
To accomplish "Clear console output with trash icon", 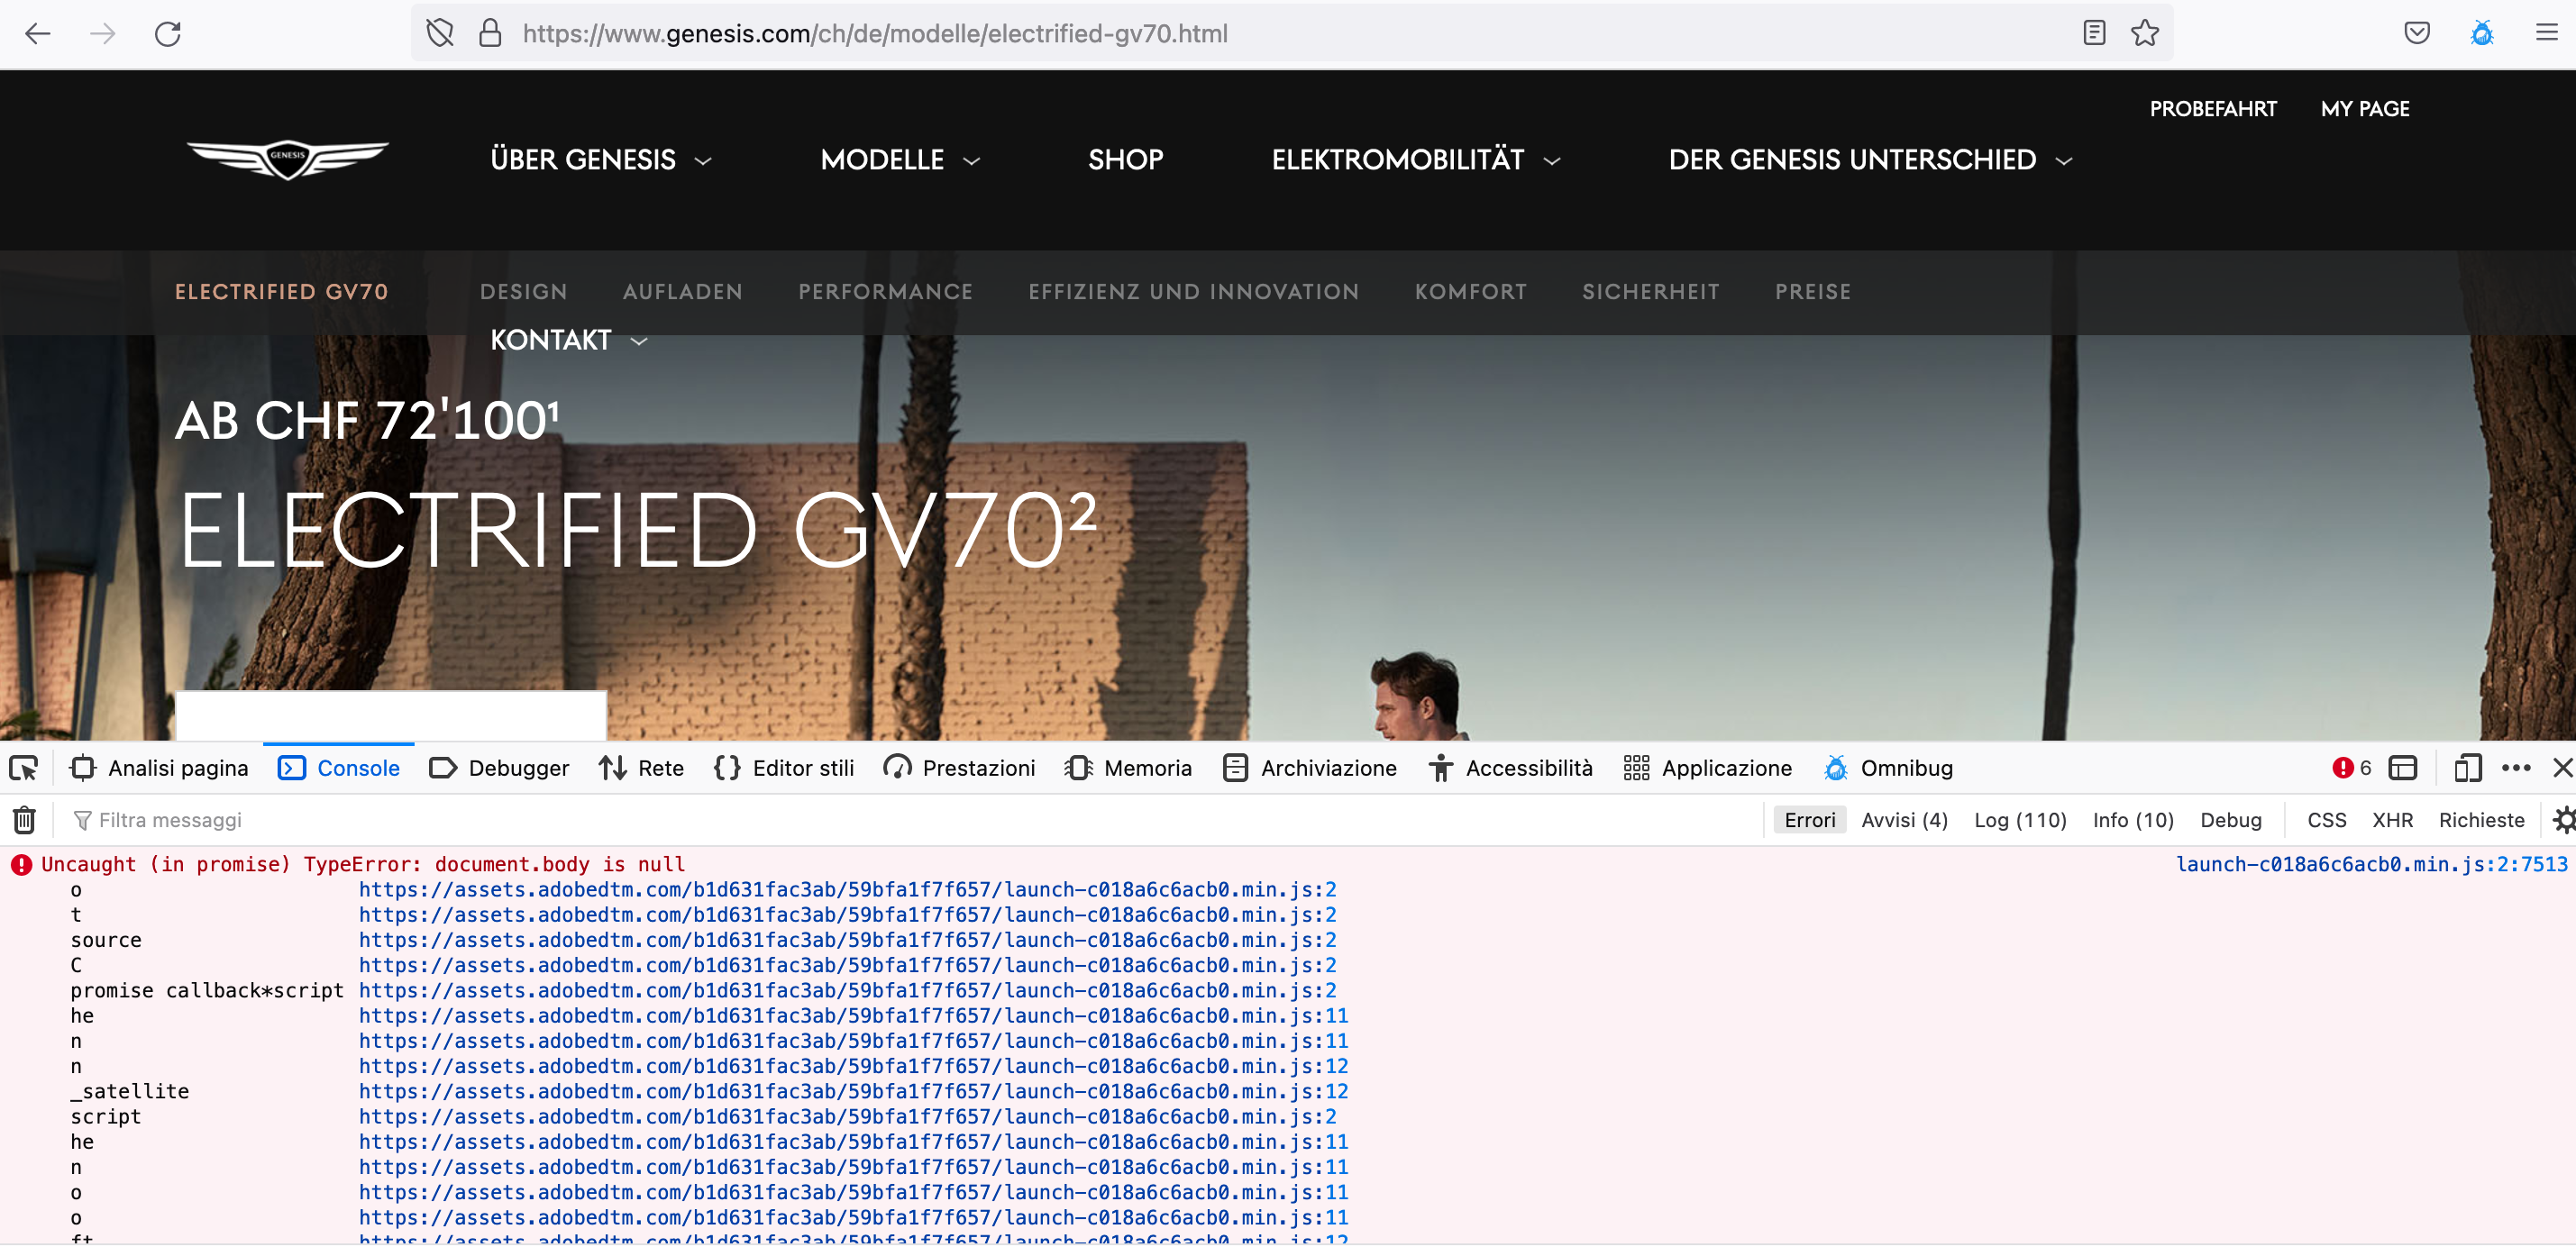I will tap(24, 820).
